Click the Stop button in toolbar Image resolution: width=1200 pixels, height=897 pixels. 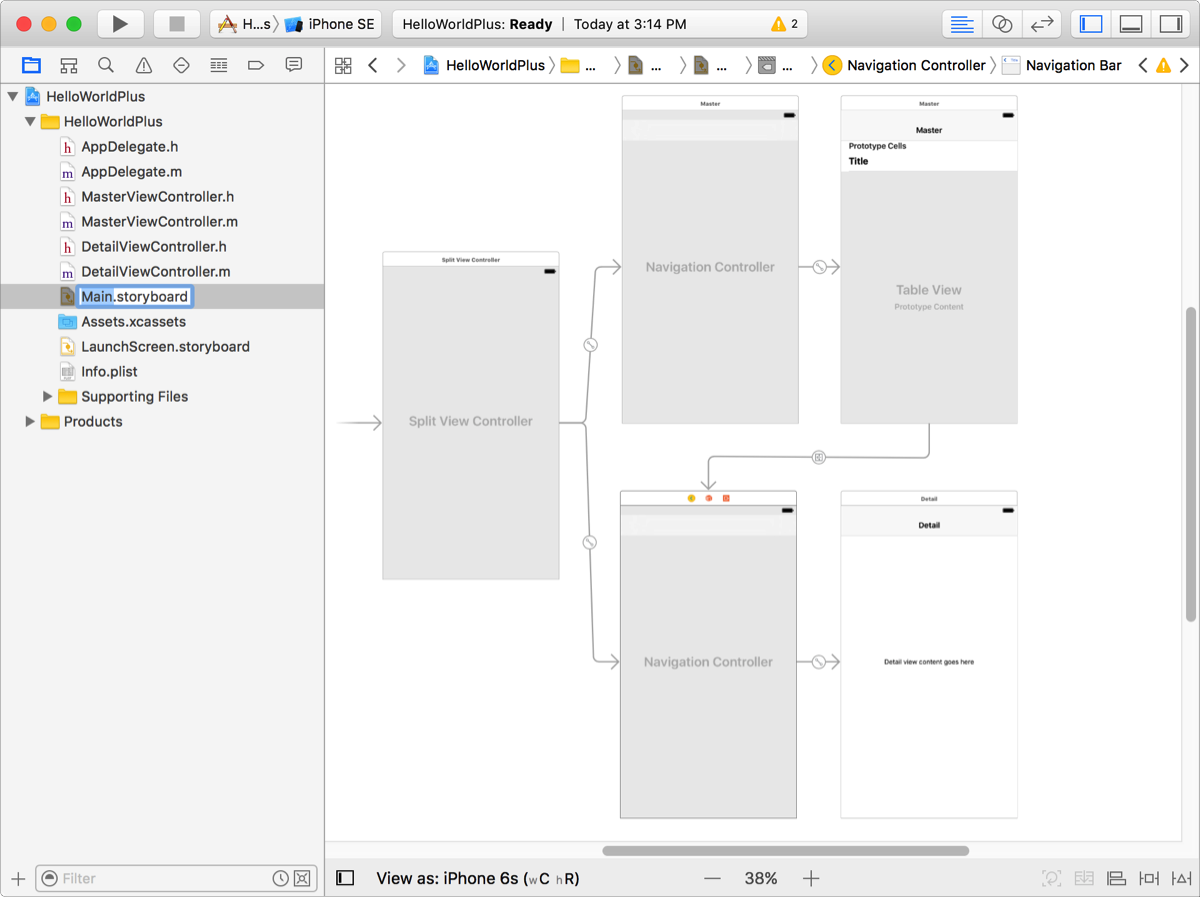click(x=177, y=24)
